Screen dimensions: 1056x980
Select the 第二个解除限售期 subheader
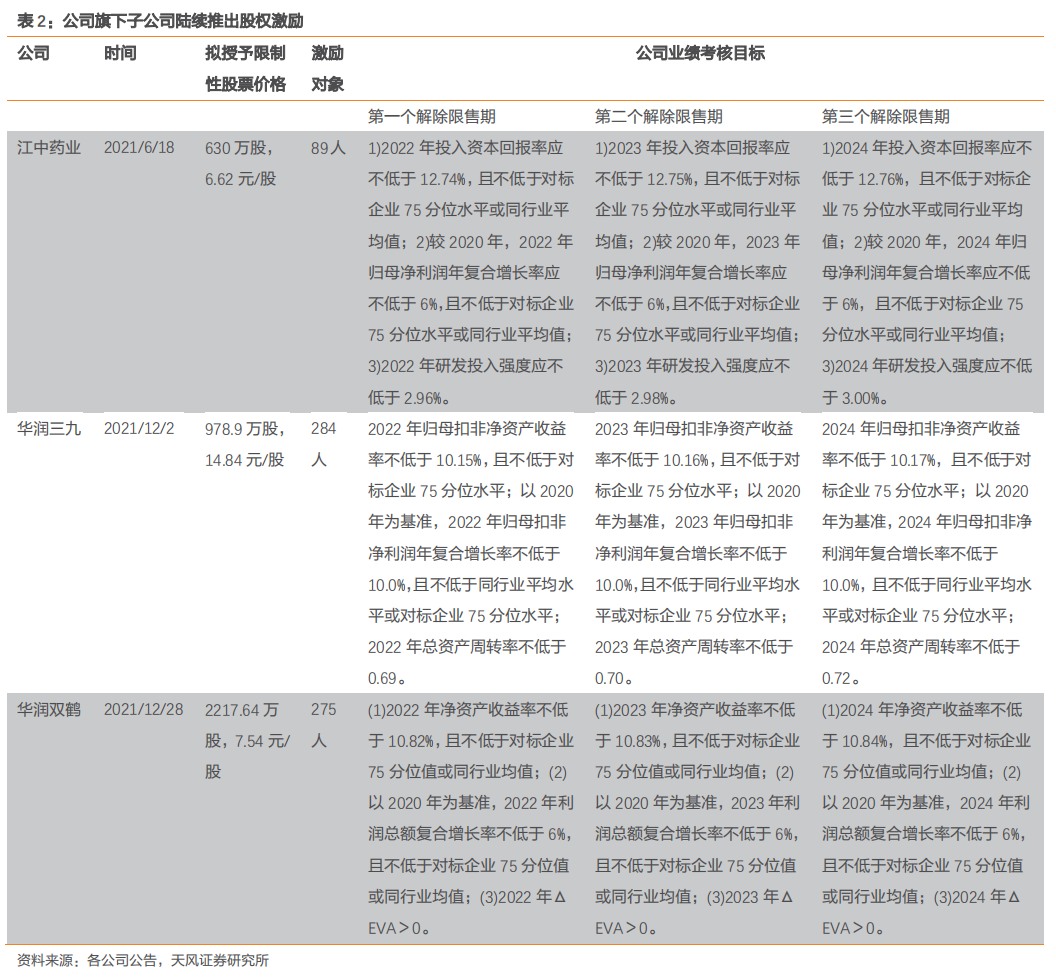click(x=659, y=117)
